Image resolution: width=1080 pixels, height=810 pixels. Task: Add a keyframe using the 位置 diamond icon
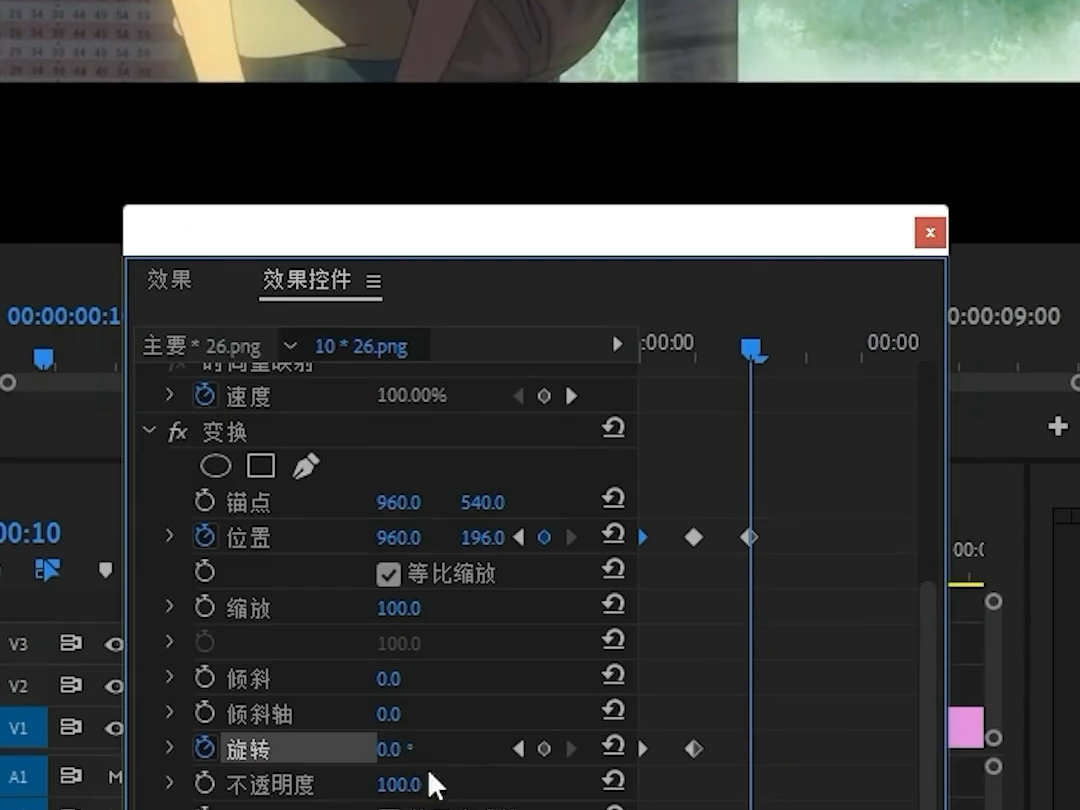click(544, 537)
